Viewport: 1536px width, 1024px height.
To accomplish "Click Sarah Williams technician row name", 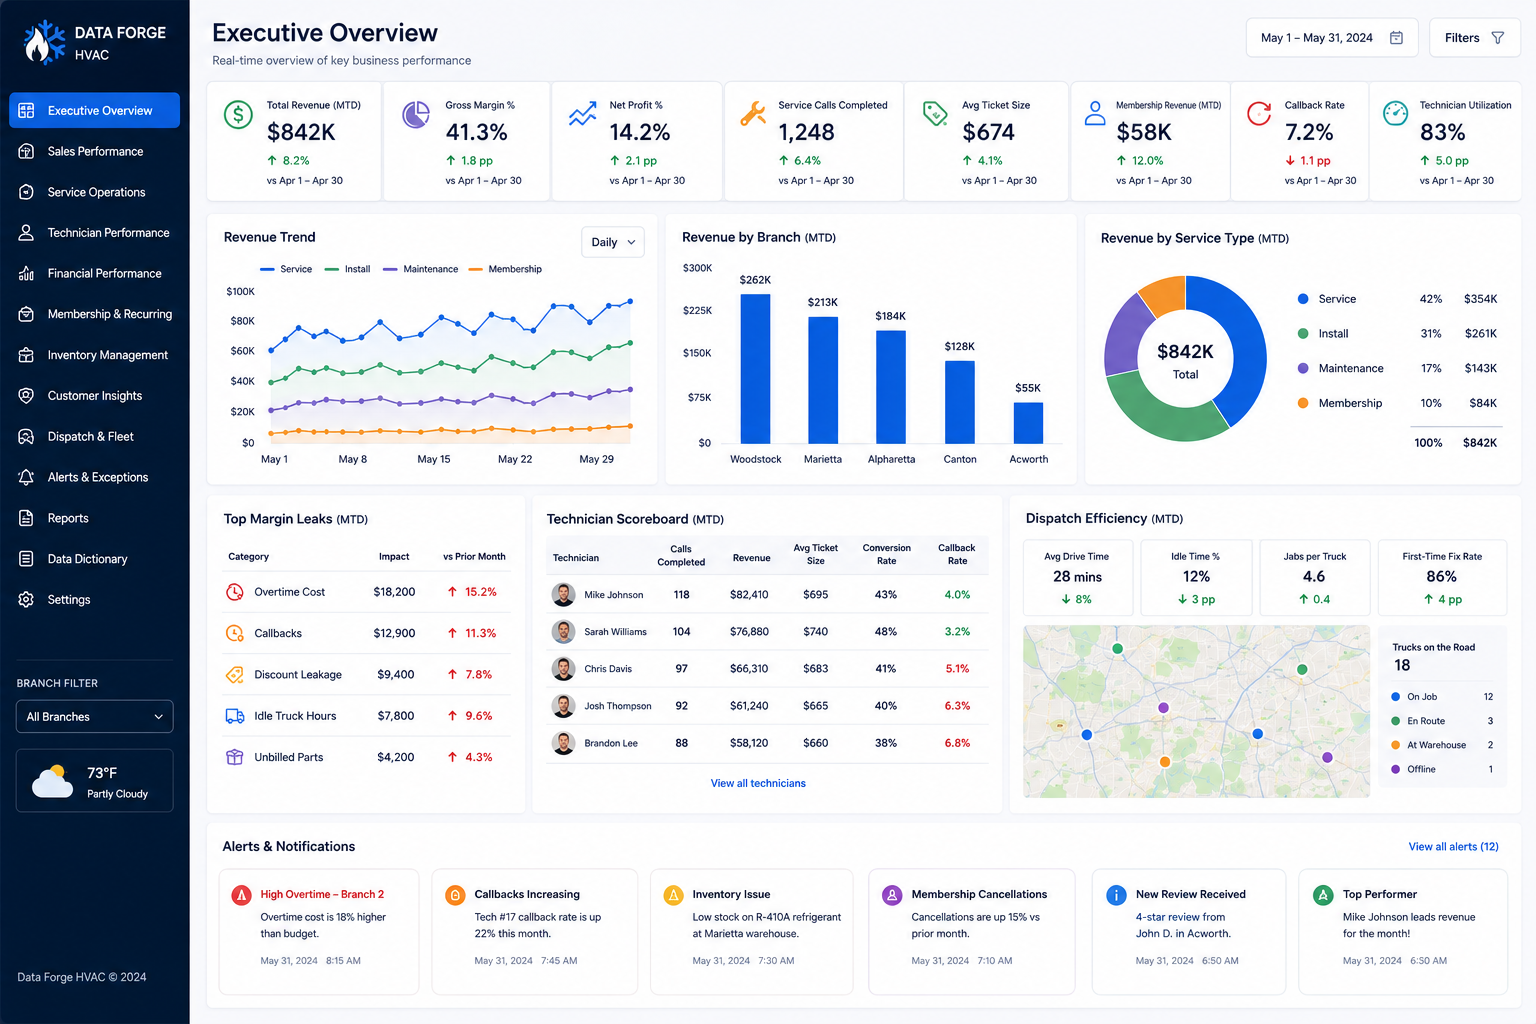I will 615,632.
